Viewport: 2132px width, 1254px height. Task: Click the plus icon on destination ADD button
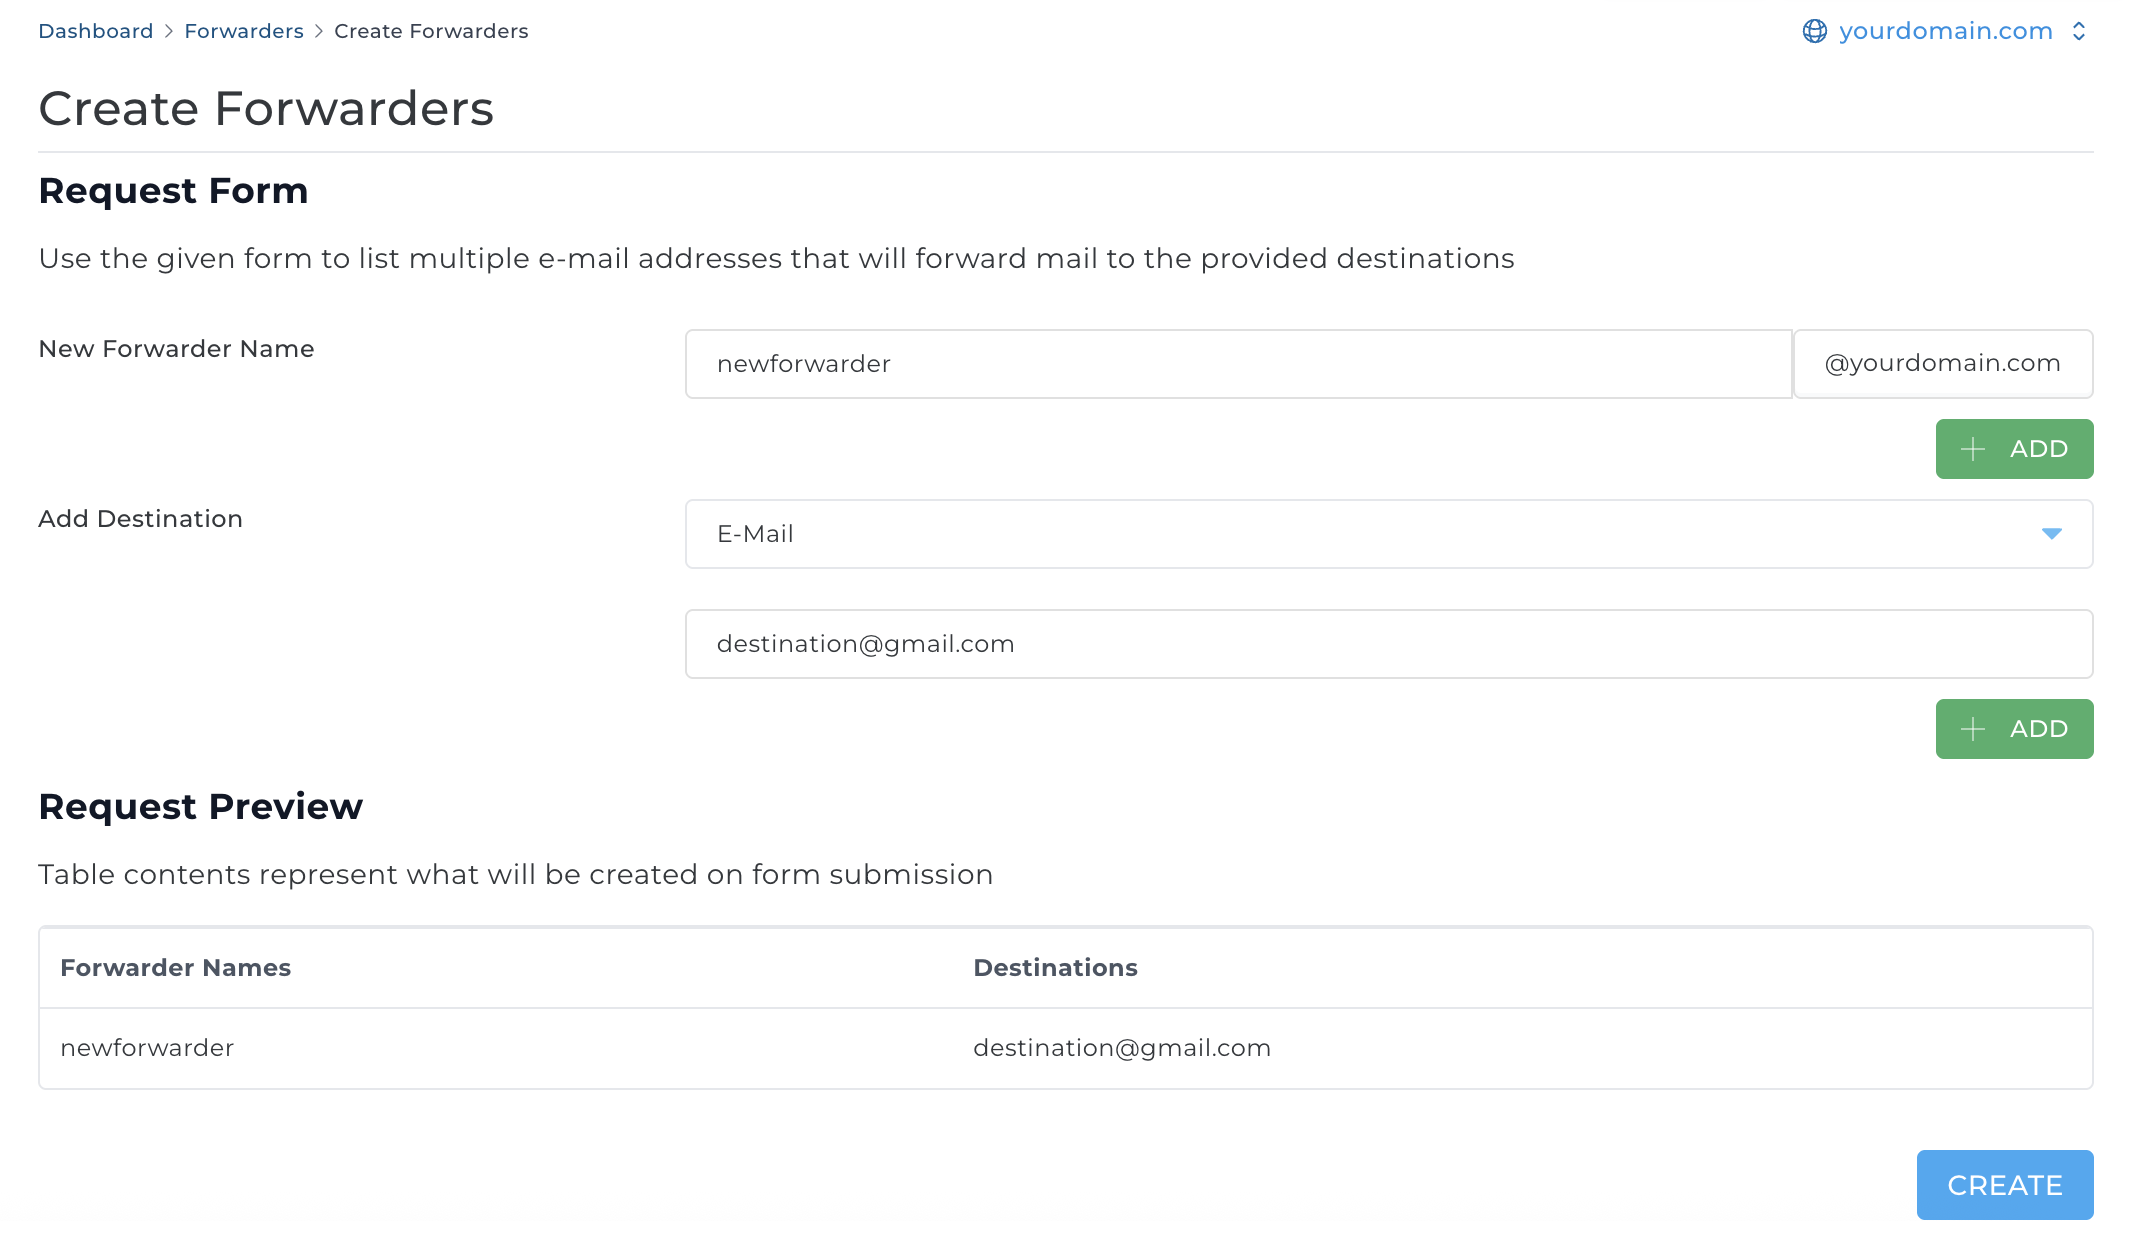pyautogui.click(x=1973, y=729)
